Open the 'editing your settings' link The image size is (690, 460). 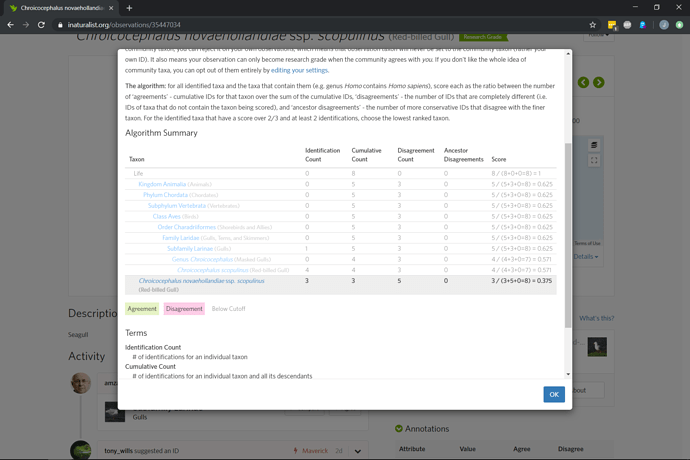click(x=299, y=70)
